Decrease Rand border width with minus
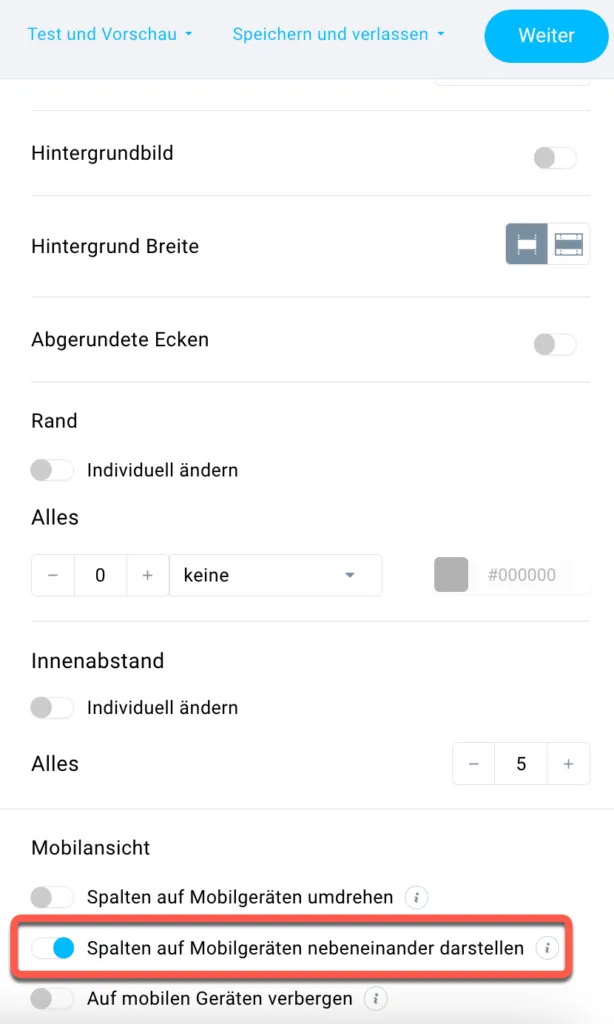 pyautogui.click(x=53, y=575)
